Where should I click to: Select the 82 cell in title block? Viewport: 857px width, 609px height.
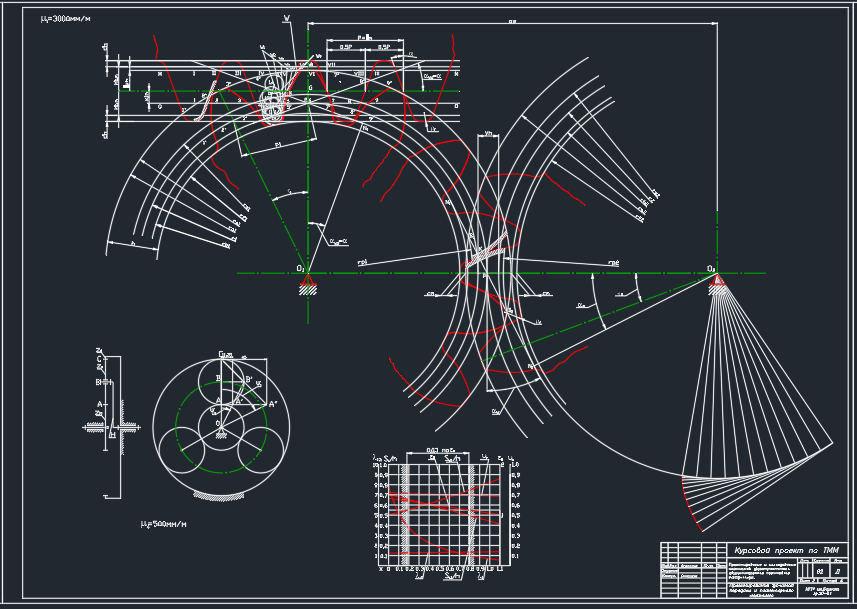tap(820, 571)
